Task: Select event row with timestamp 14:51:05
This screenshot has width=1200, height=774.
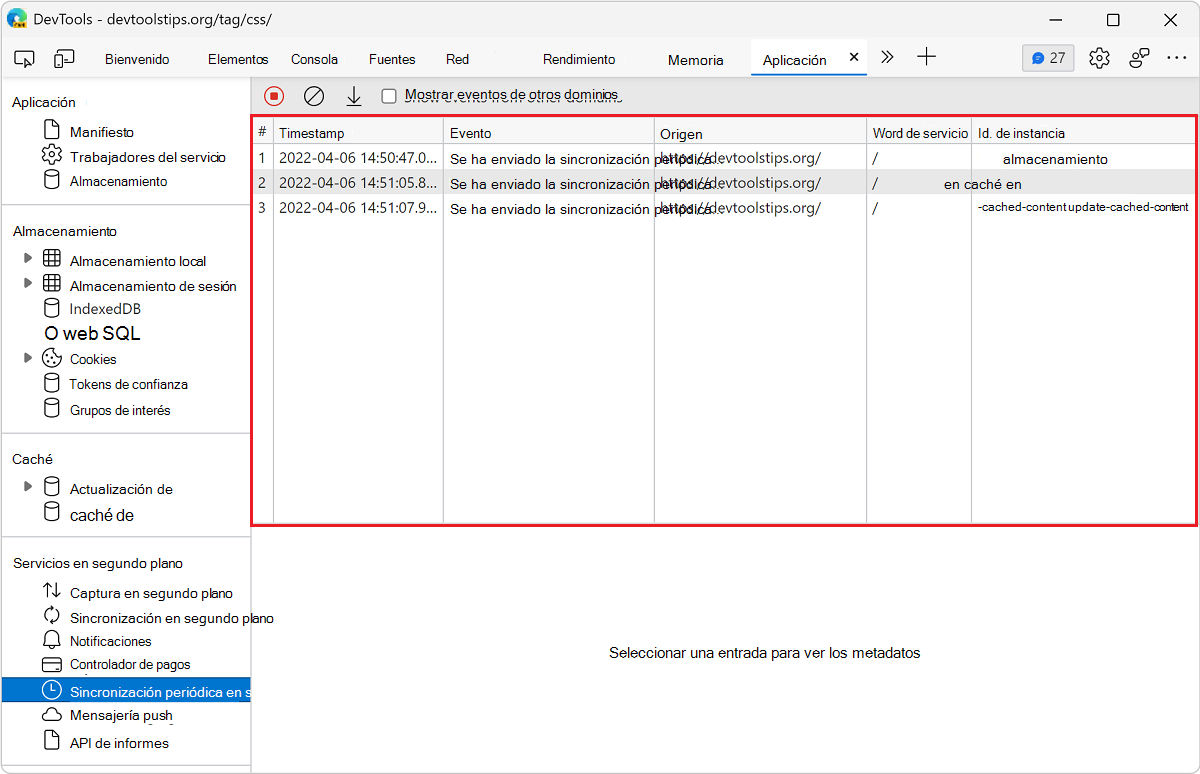Action: click(x=724, y=183)
